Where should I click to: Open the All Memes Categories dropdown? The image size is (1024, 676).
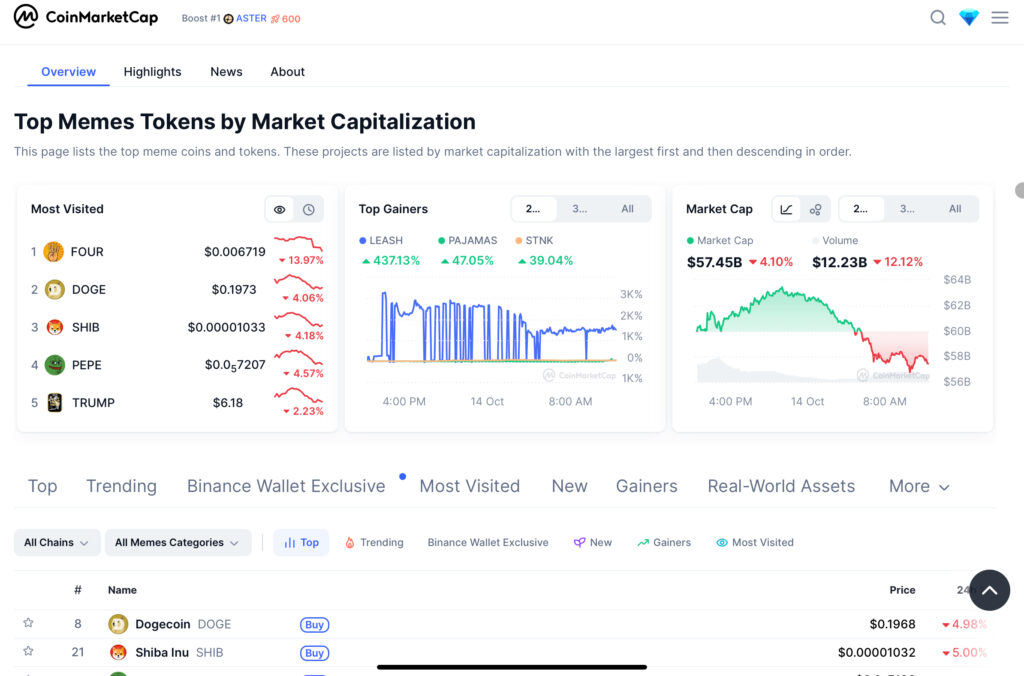[x=178, y=542]
